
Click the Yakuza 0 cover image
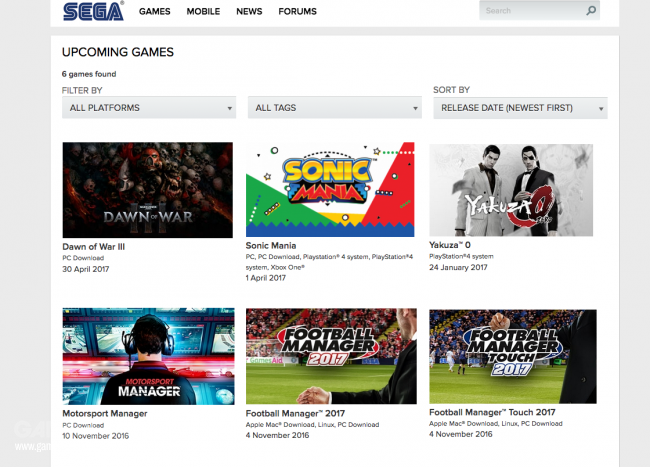511,189
